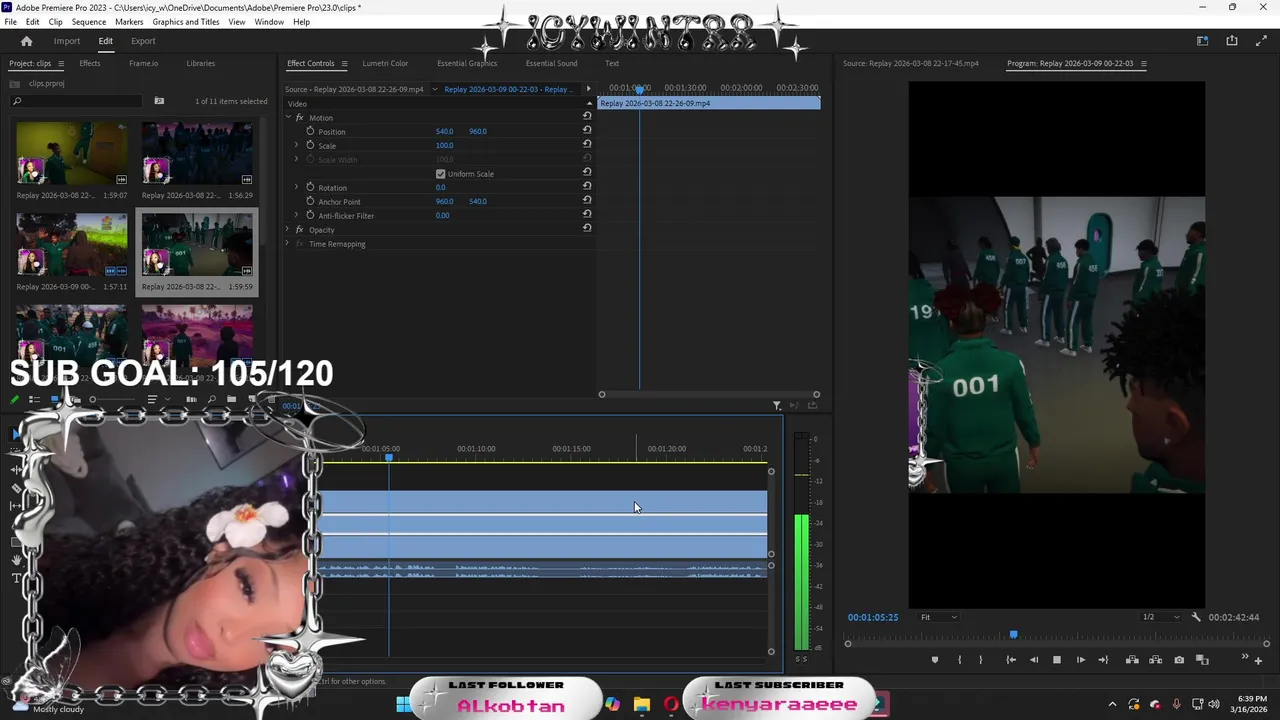1280x720 pixels.
Task: Toggle the Opacity fx effect on/off
Action: [x=299, y=230]
